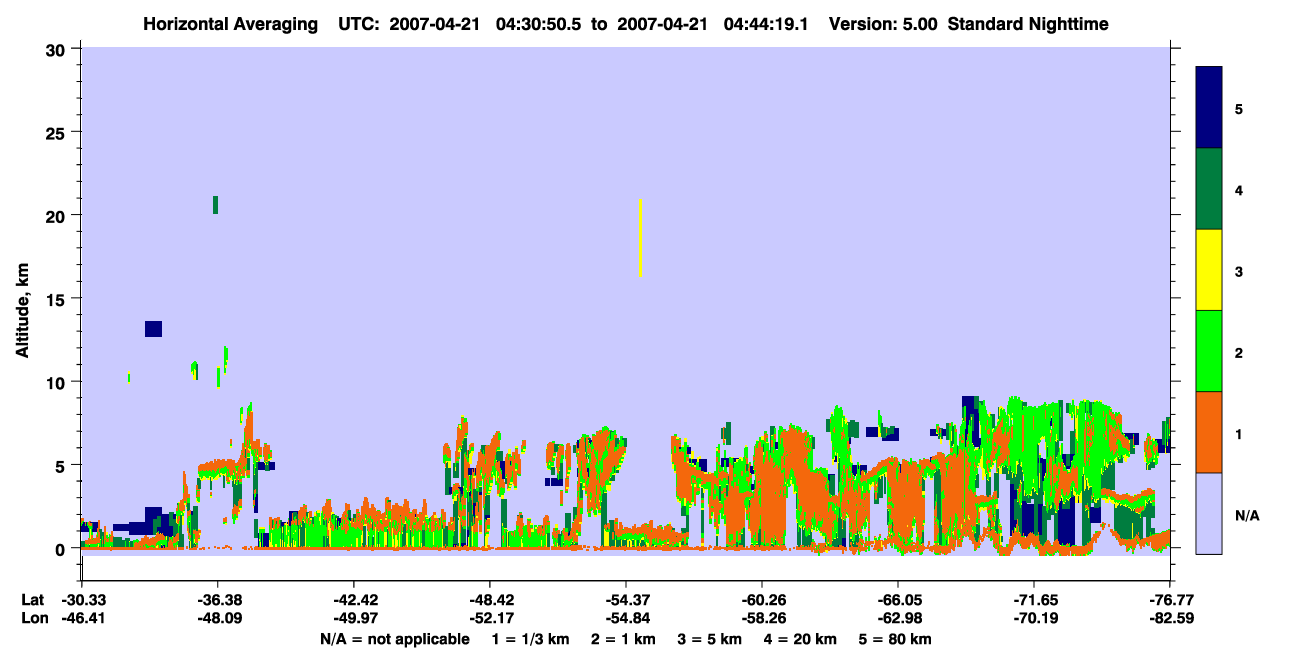Click 'N/A = not applicable' in the footer

[394, 639]
